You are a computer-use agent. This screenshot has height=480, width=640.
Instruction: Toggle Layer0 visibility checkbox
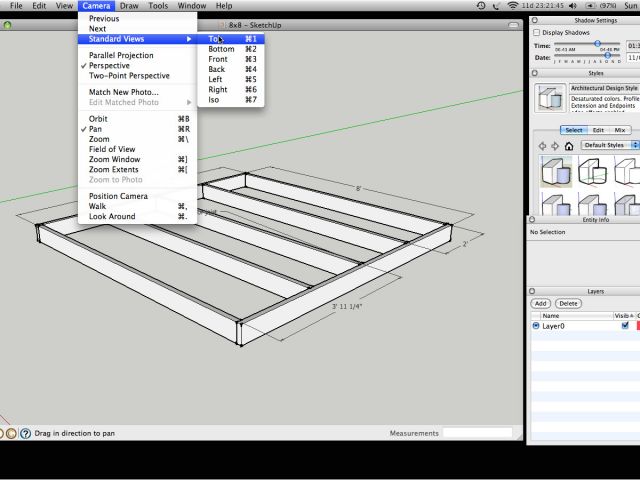coord(625,326)
